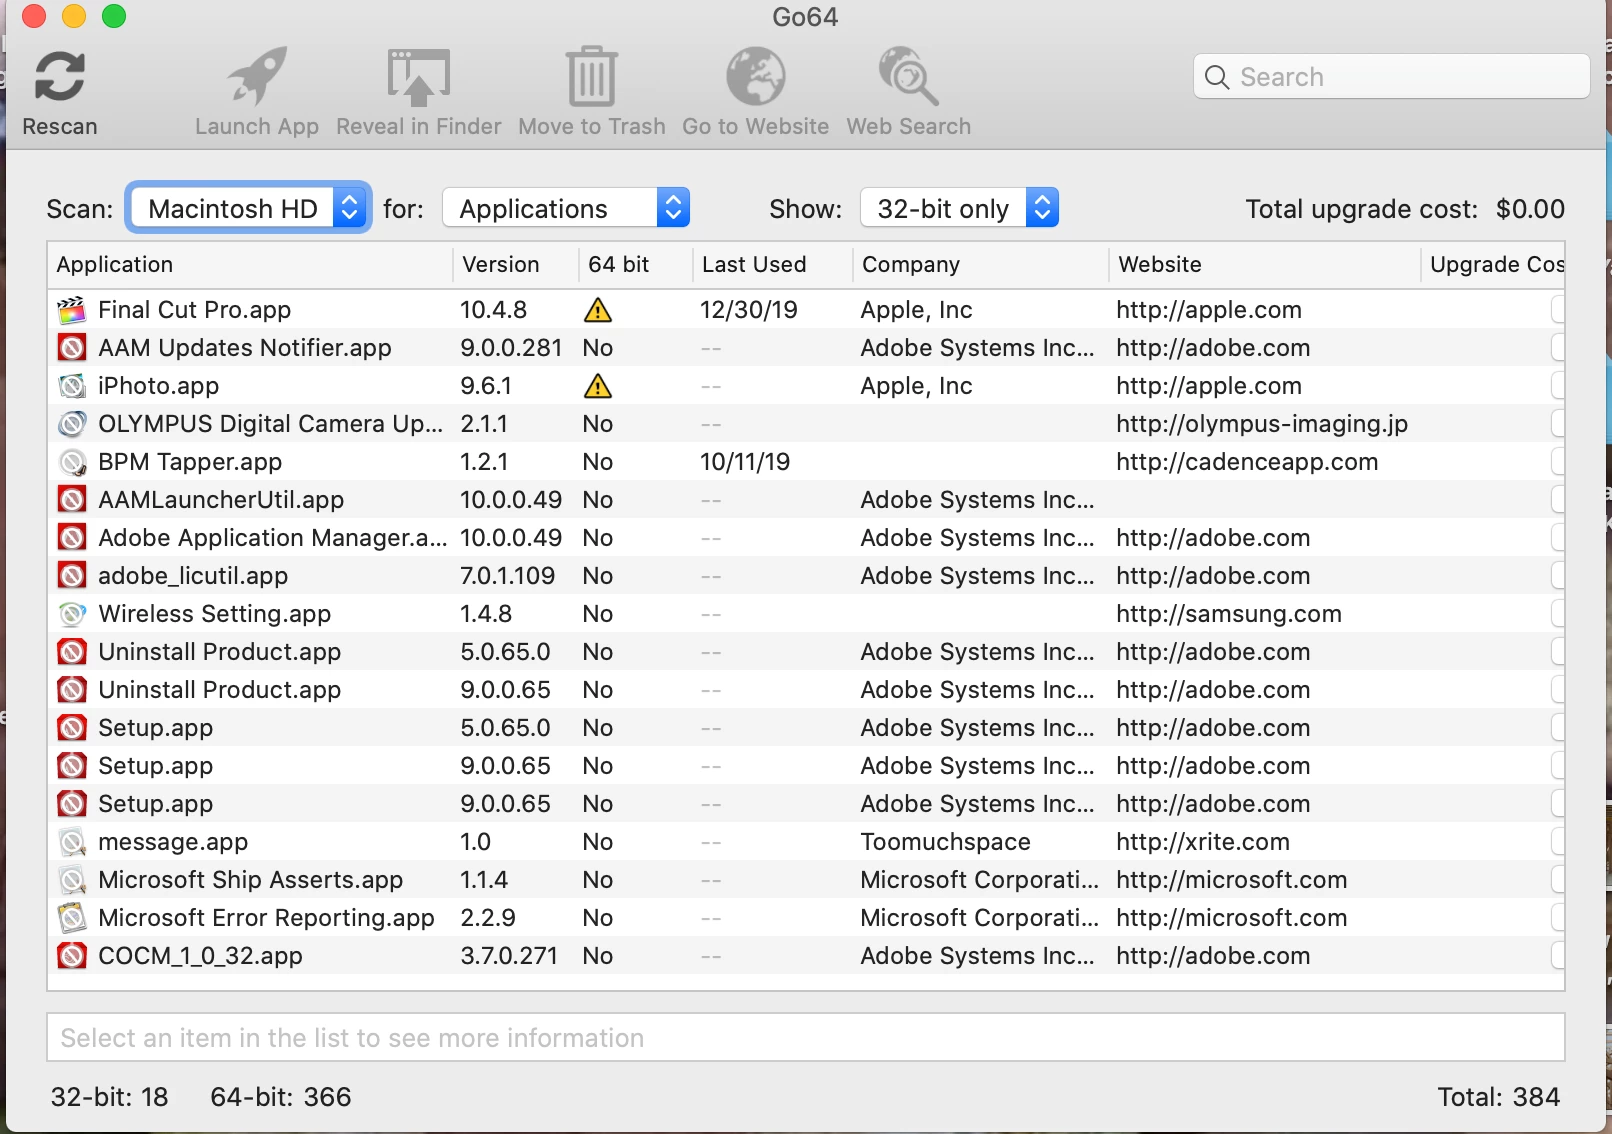Sort by the Version column header
1612x1134 pixels.
pyautogui.click(x=515, y=265)
